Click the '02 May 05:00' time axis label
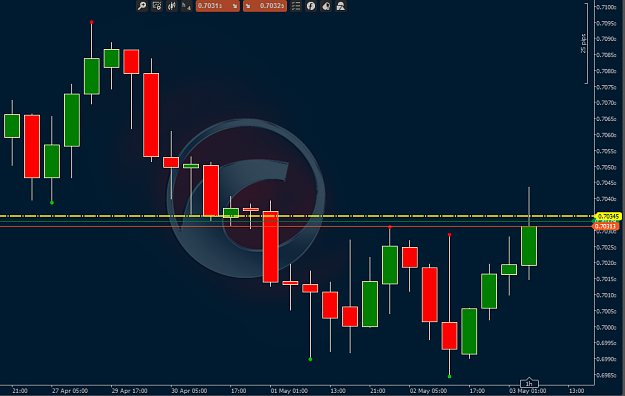Image resolution: width=625 pixels, height=396 pixels. (428, 391)
